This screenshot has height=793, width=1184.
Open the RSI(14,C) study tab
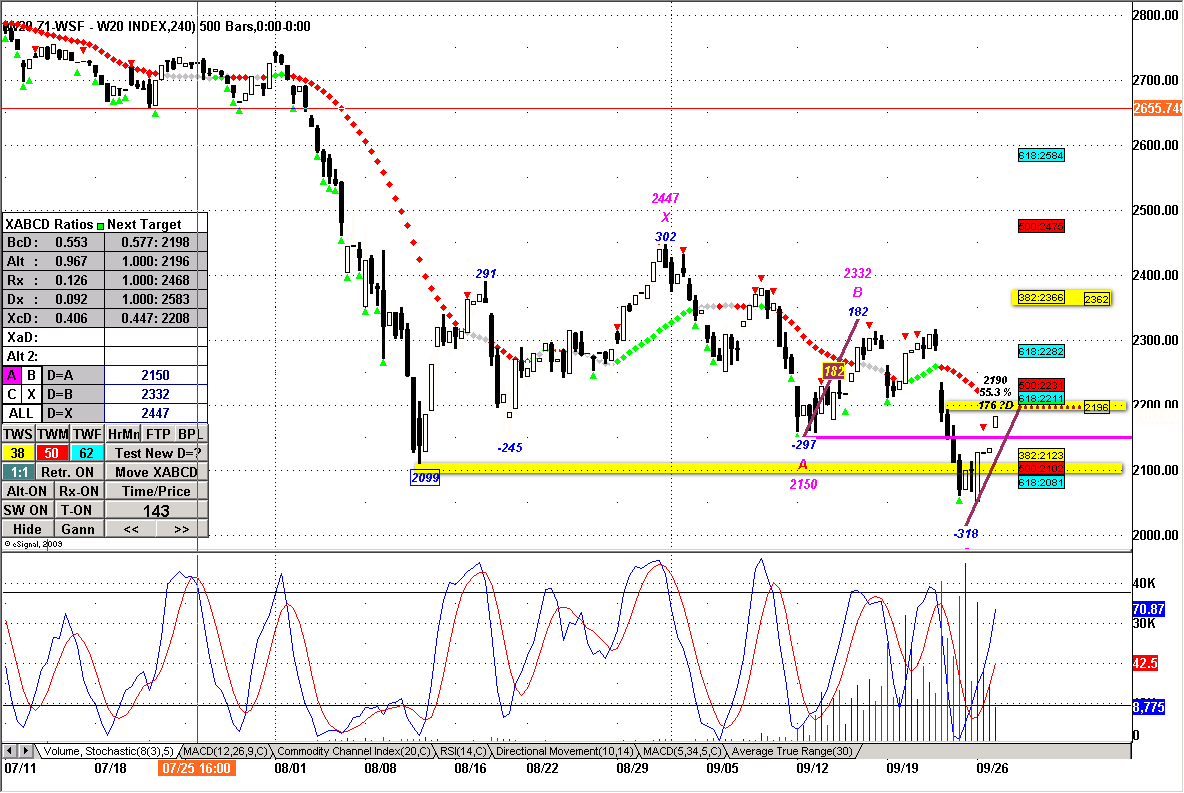(463, 751)
